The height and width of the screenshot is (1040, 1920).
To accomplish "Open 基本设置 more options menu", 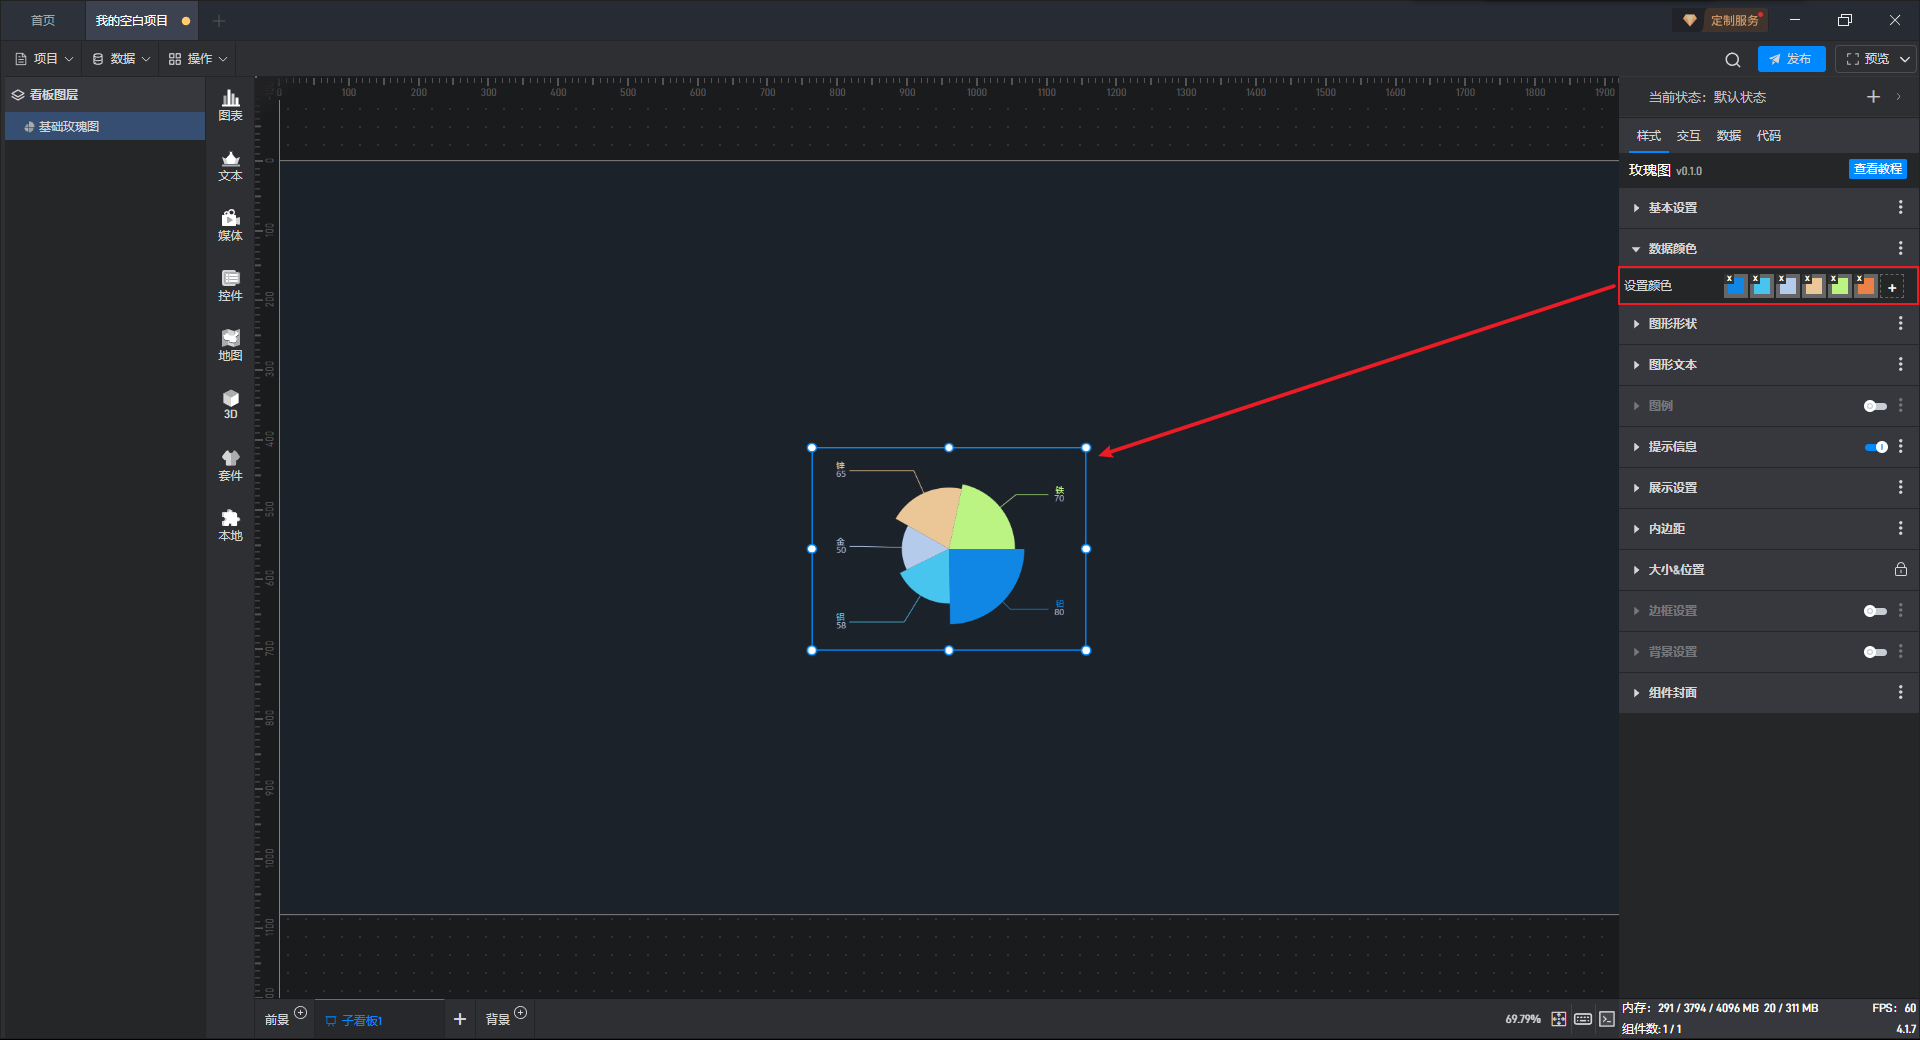I will [1901, 207].
